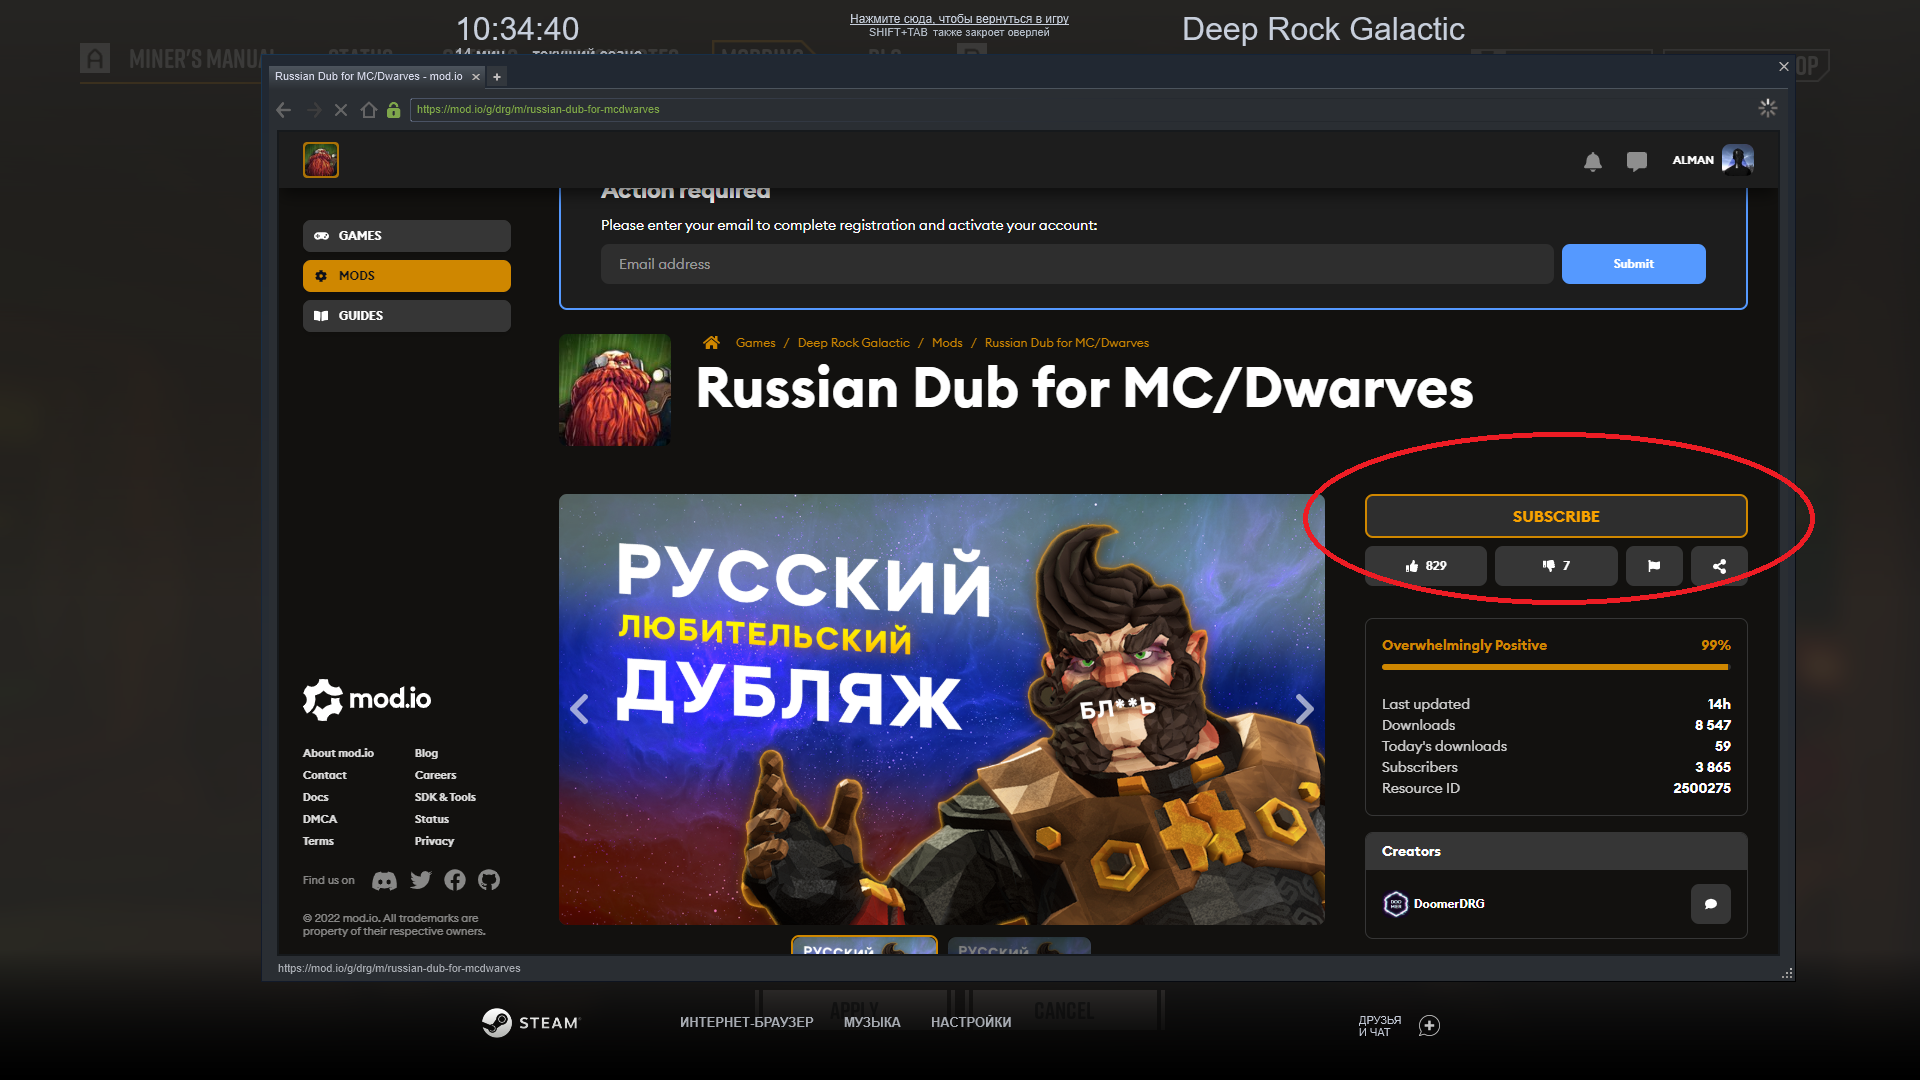The image size is (1920, 1080).
Task: Click the Deep Rock Galactic breadcrumb link
Action: tap(853, 343)
